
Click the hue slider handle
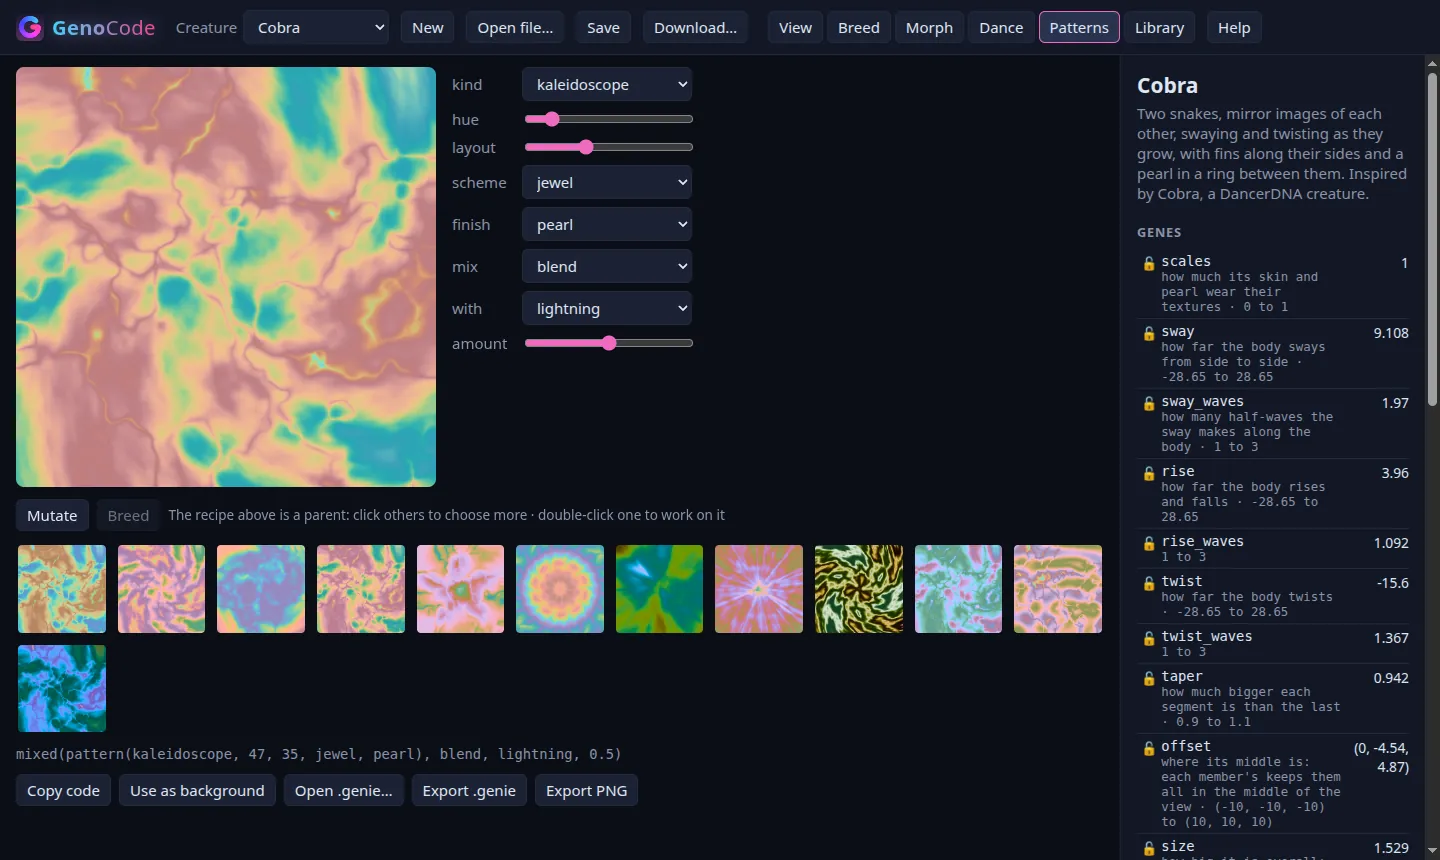click(x=551, y=119)
